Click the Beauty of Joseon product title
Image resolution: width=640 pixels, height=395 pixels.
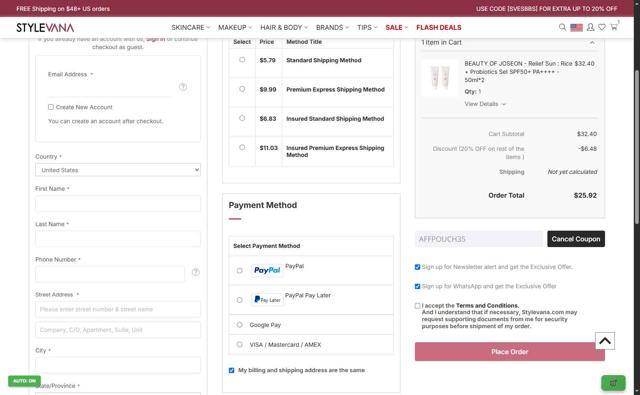519,71
